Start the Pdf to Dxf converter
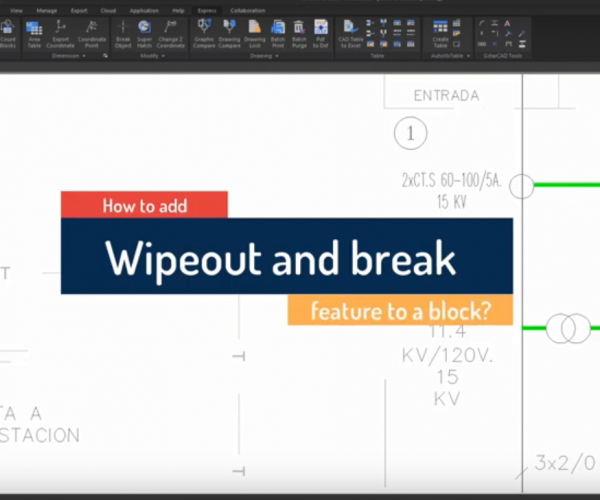This screenshot has width=600, height=500. pyautogui.click(x=321, y=34)
